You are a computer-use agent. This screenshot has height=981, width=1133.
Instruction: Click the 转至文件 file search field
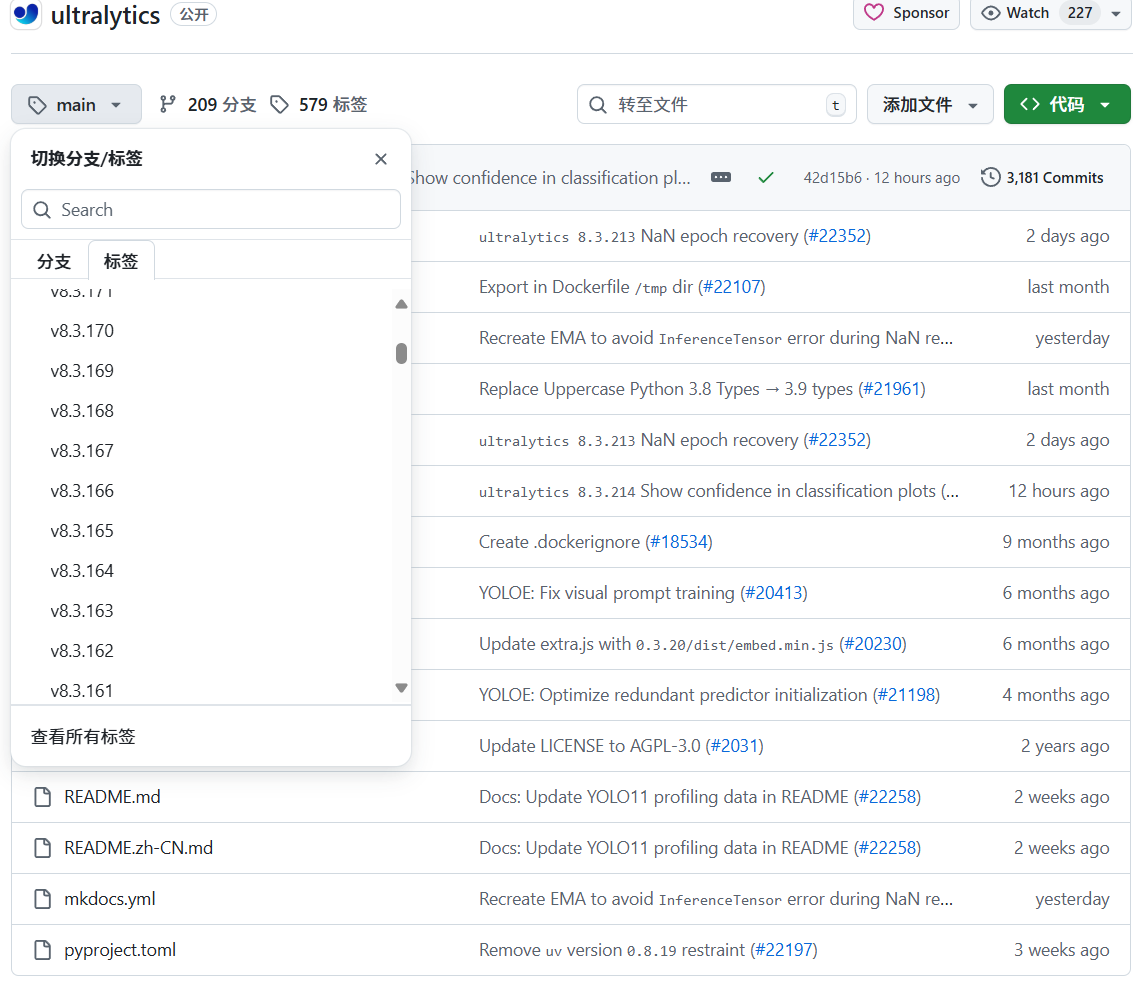click(716, 105)
